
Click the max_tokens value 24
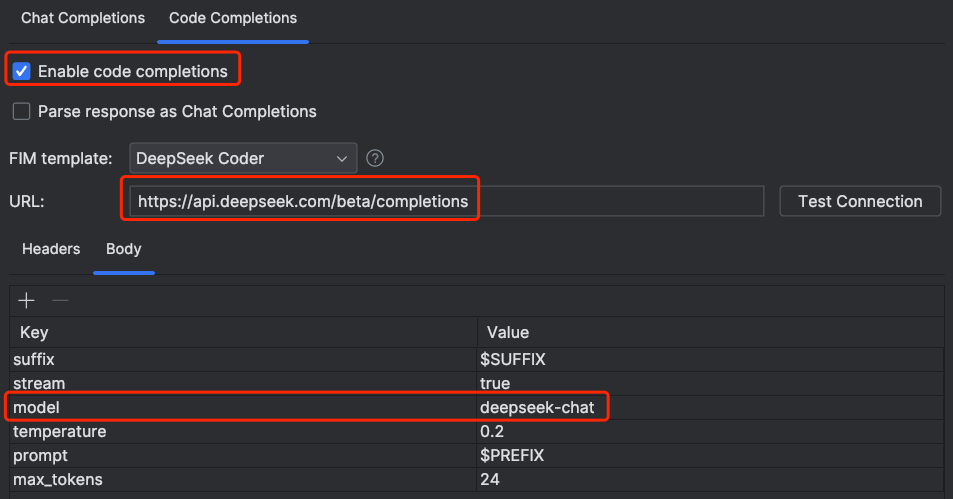point(490,480)
